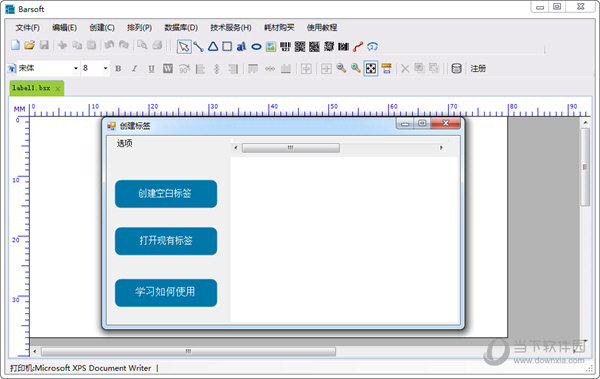Save label with floppy disk icon
This screenshot has height=379, width=600.
[x=44, y=46]
